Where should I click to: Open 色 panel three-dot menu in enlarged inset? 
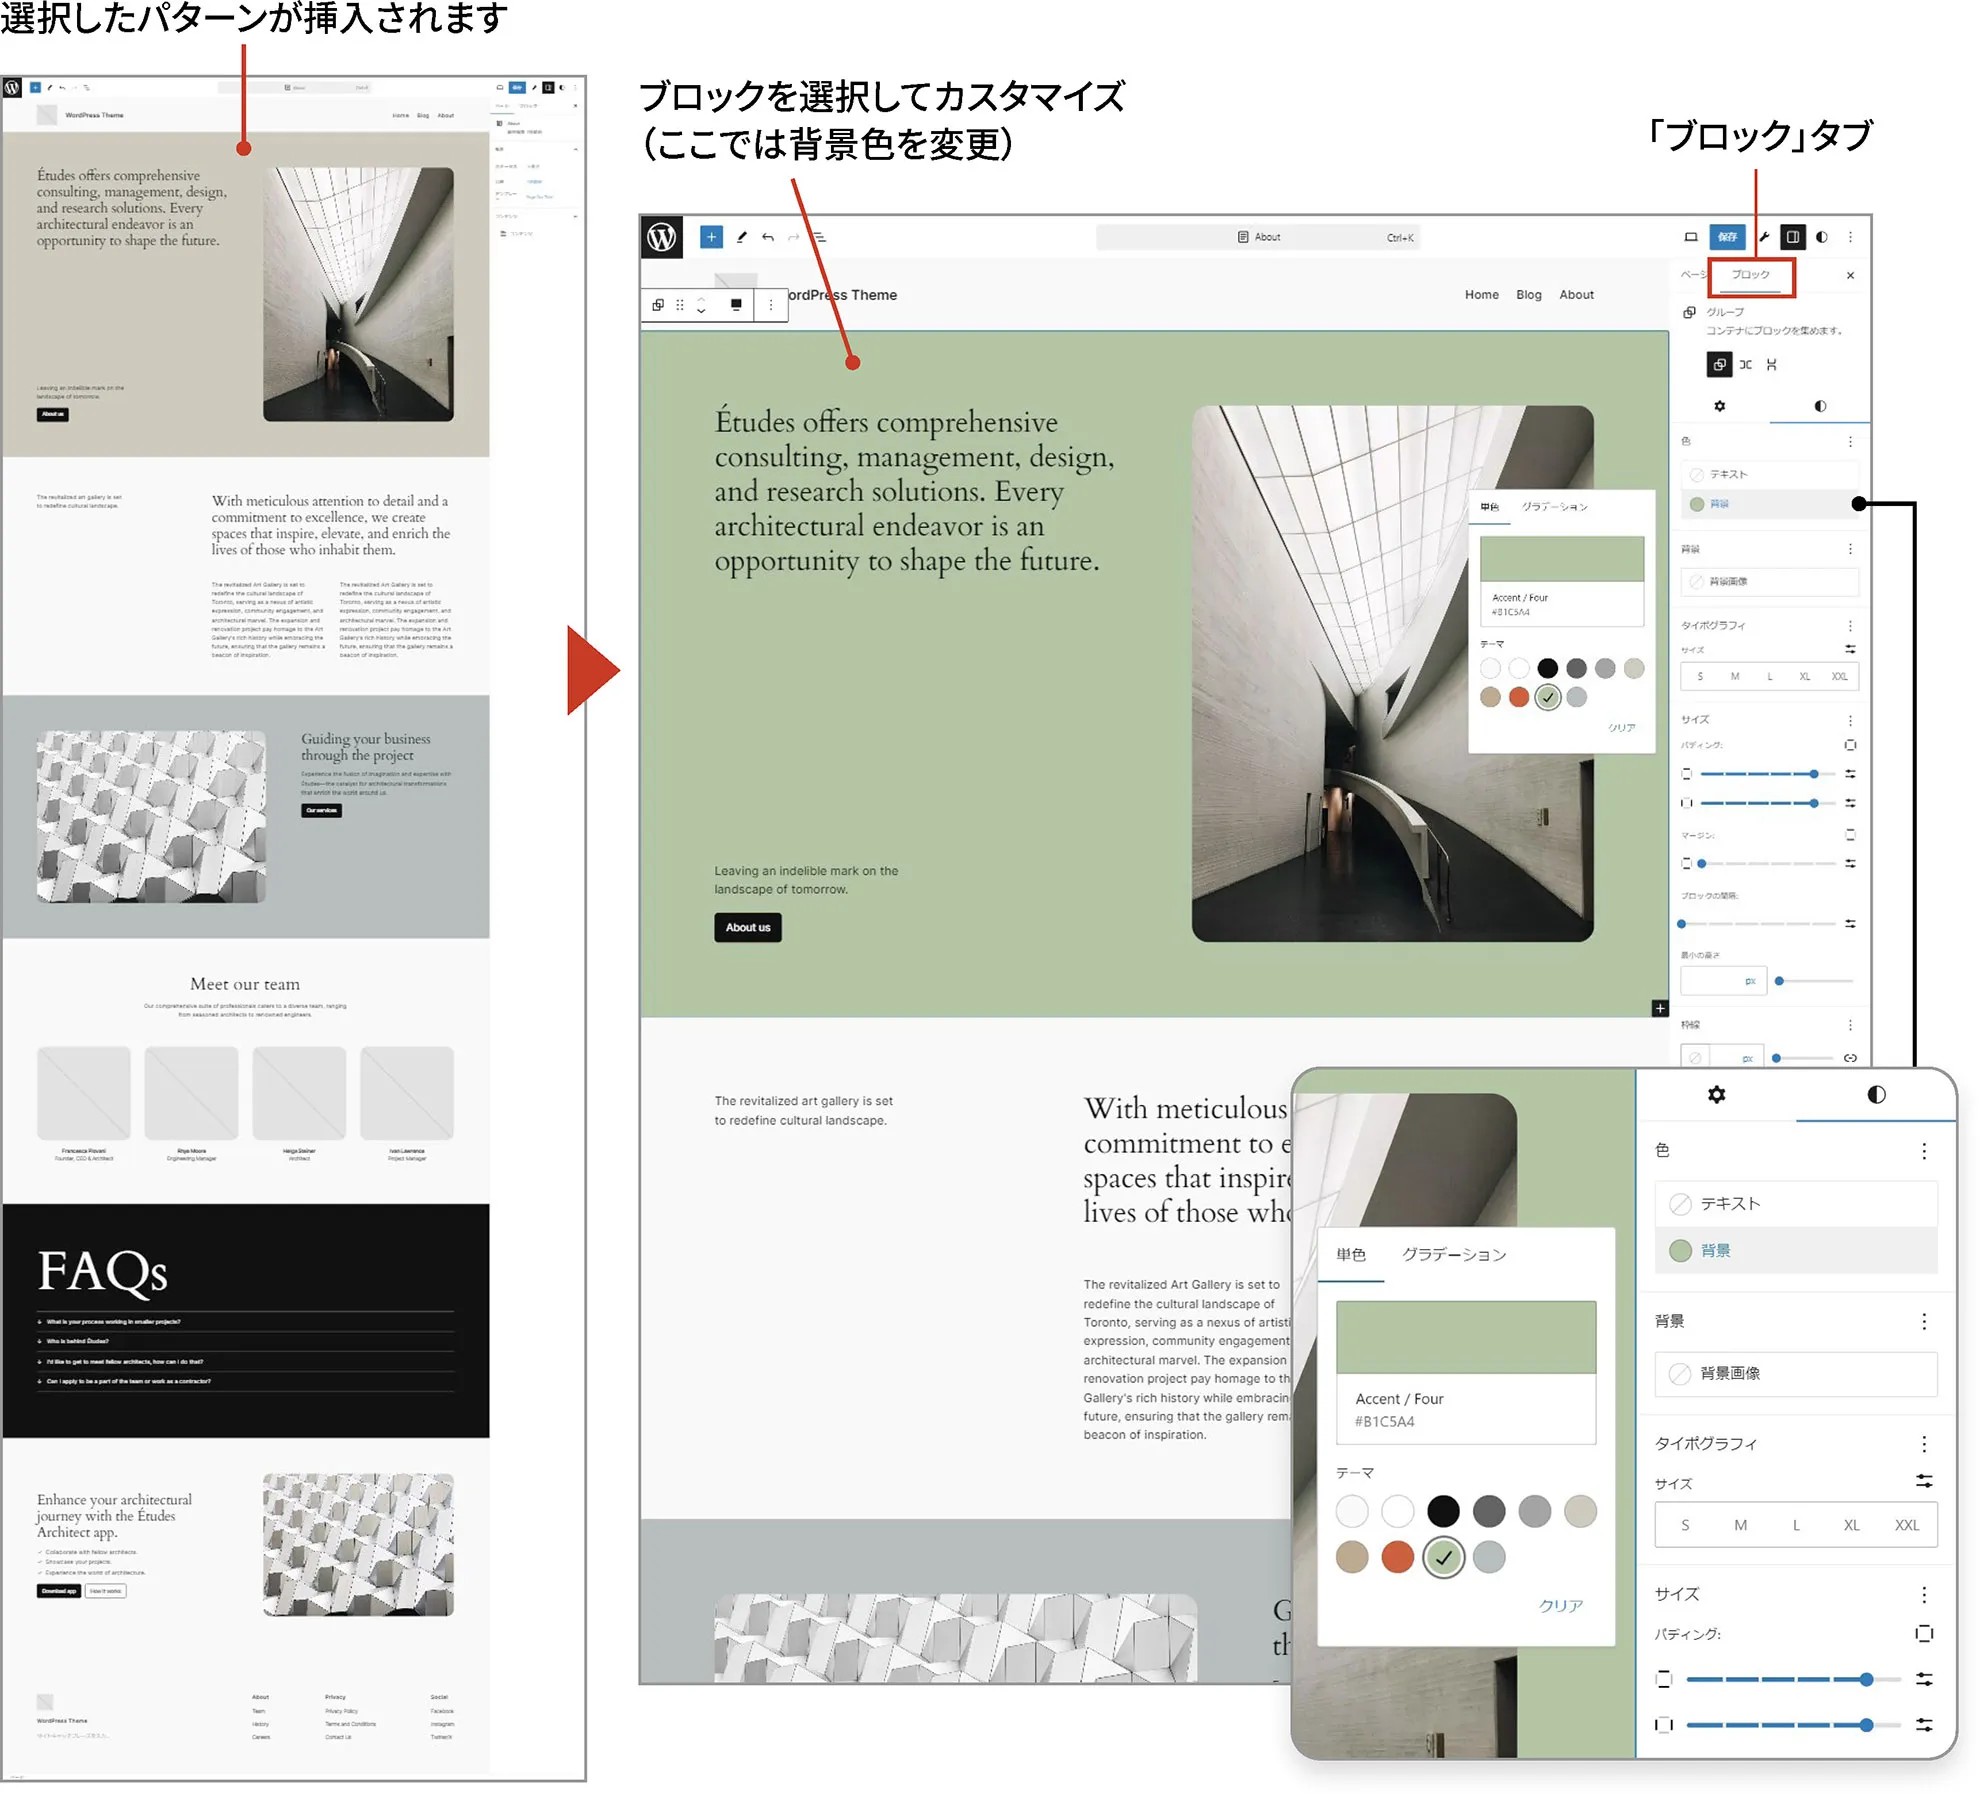(x=1923, y=1151)
